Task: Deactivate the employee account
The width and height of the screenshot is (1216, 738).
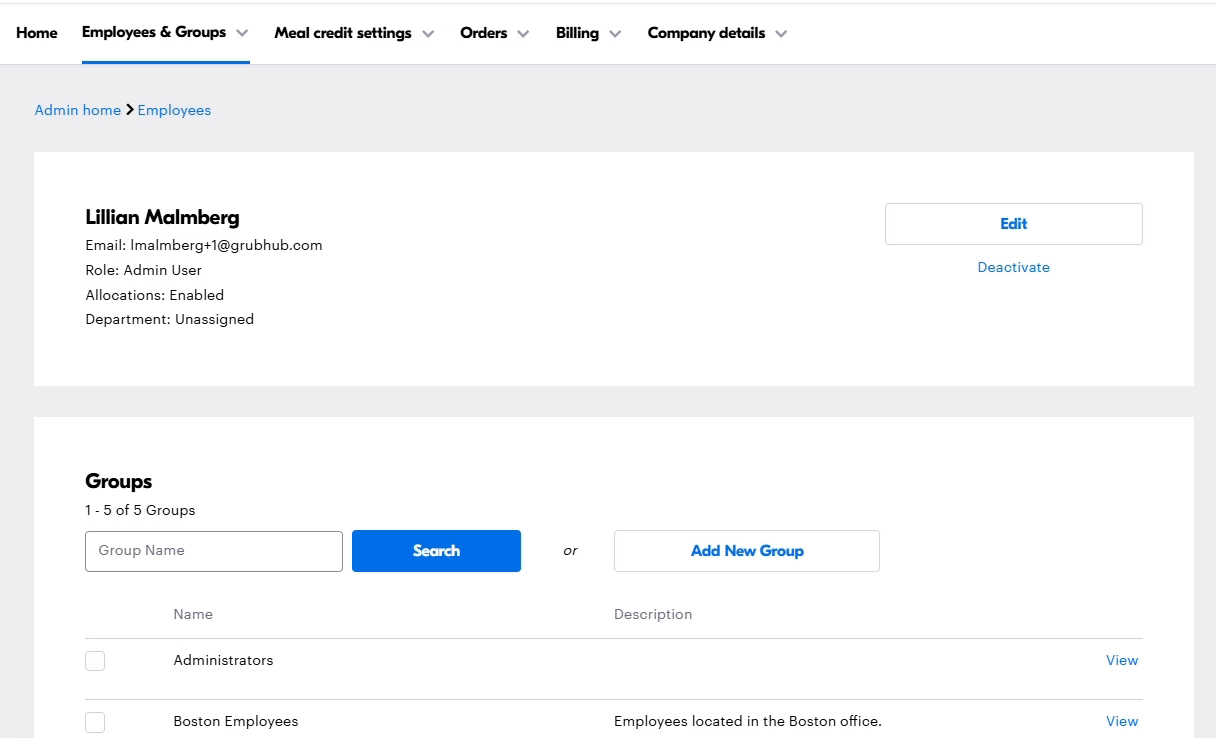Action: click(1013, 267)
